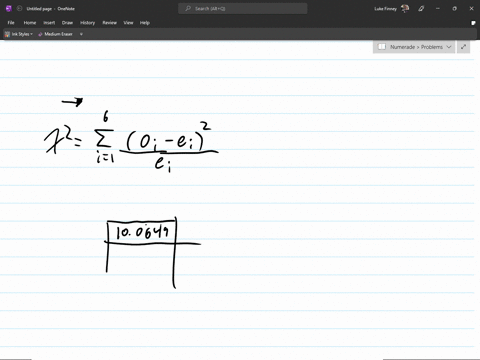Click the pen mode icon in title bar

coord(421,9)
